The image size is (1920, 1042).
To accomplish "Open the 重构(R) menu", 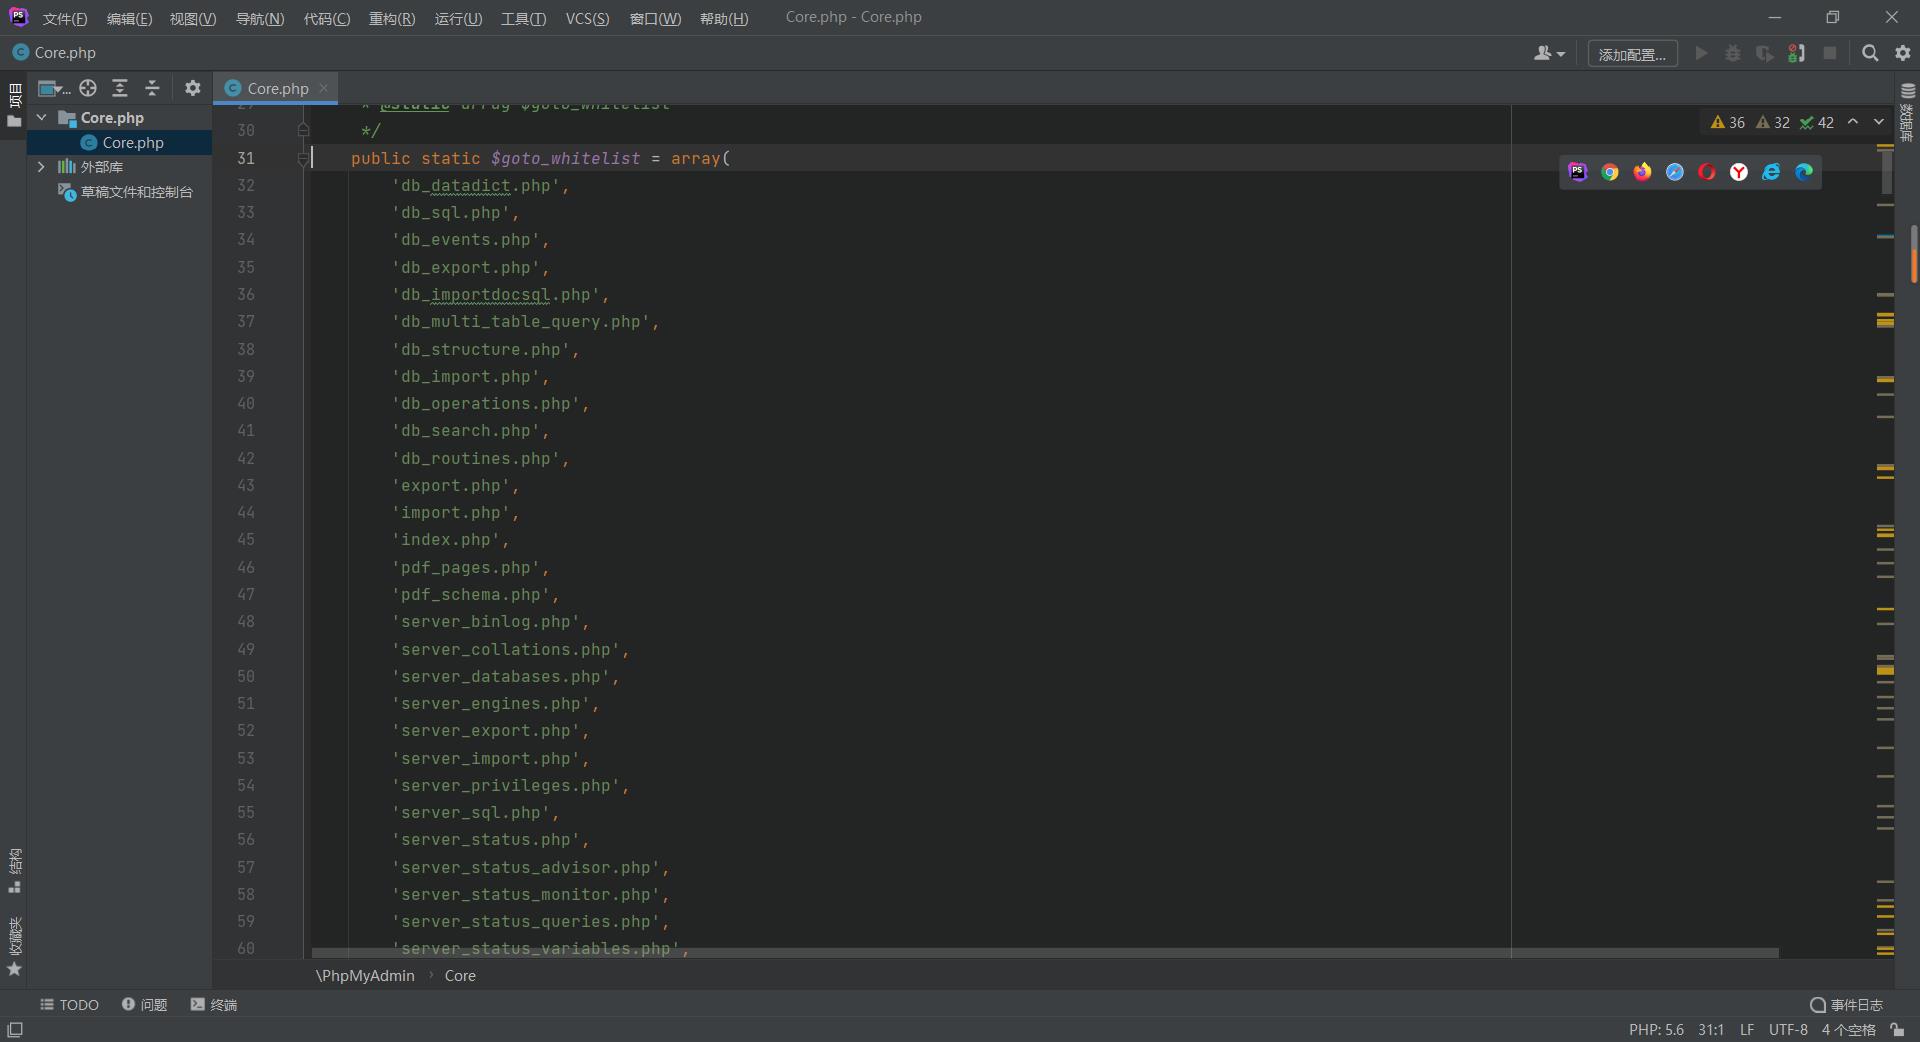I will [x=392, y=19].
